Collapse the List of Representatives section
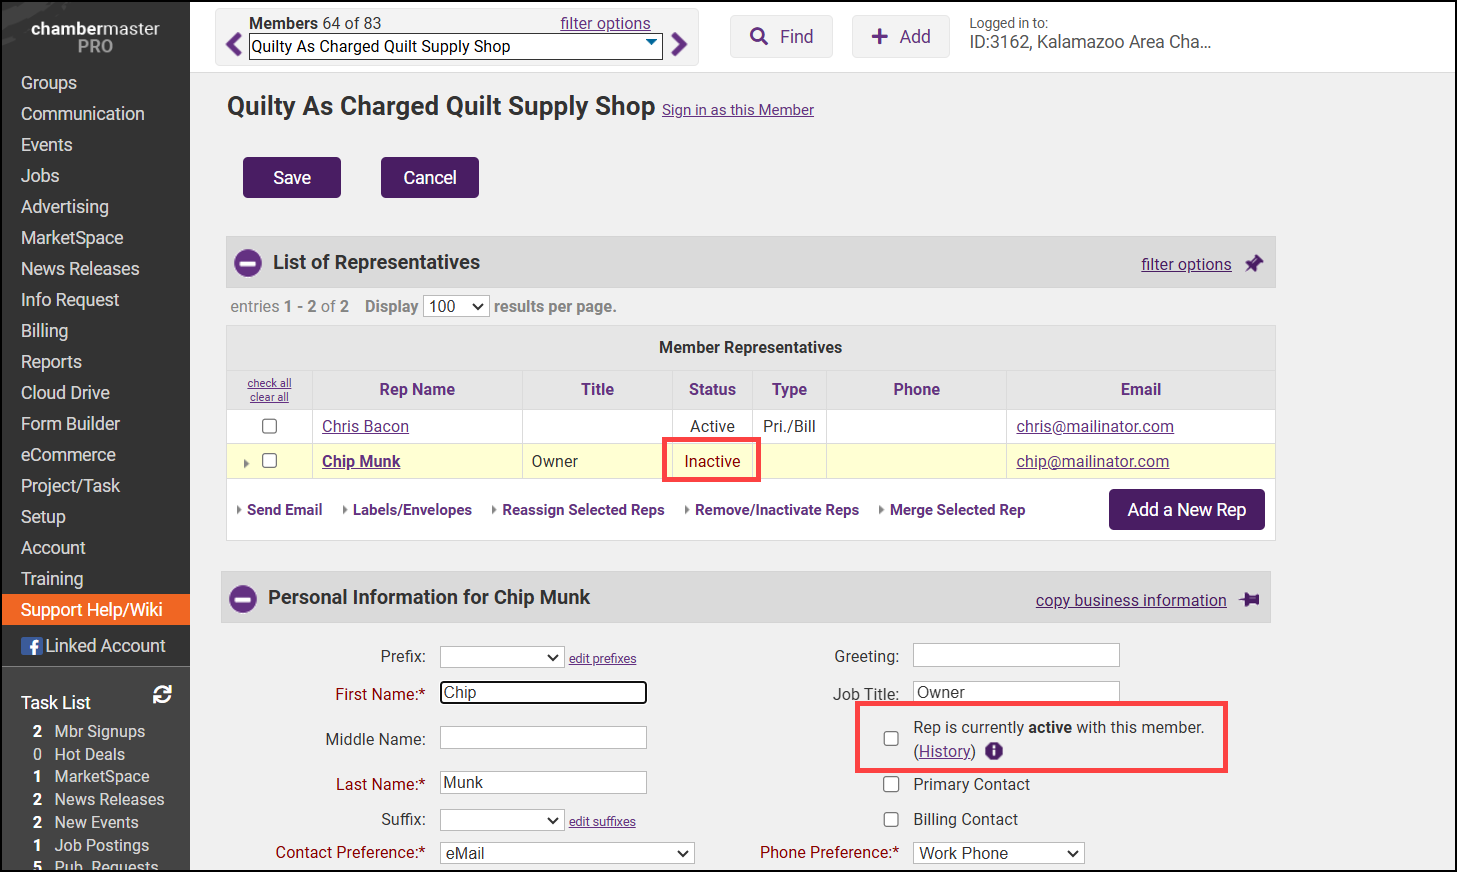 (247, 263)
